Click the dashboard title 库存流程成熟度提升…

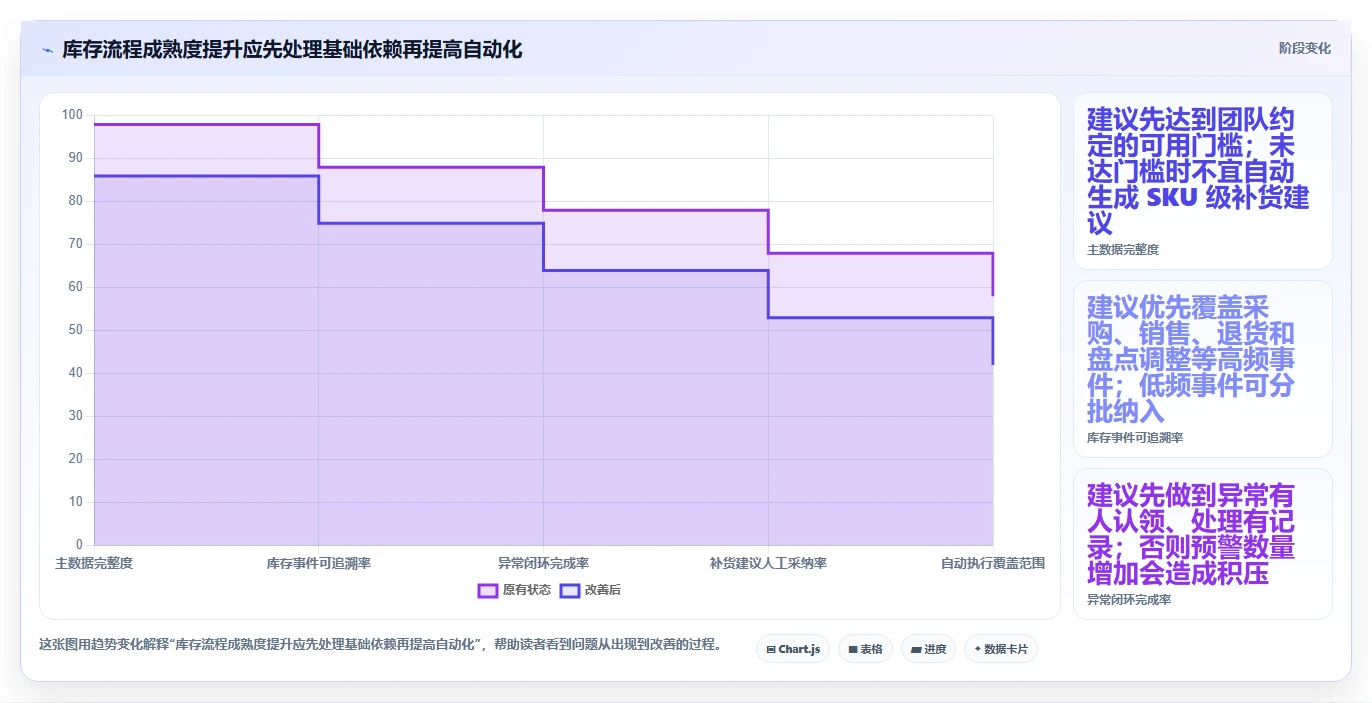point(292,49)
